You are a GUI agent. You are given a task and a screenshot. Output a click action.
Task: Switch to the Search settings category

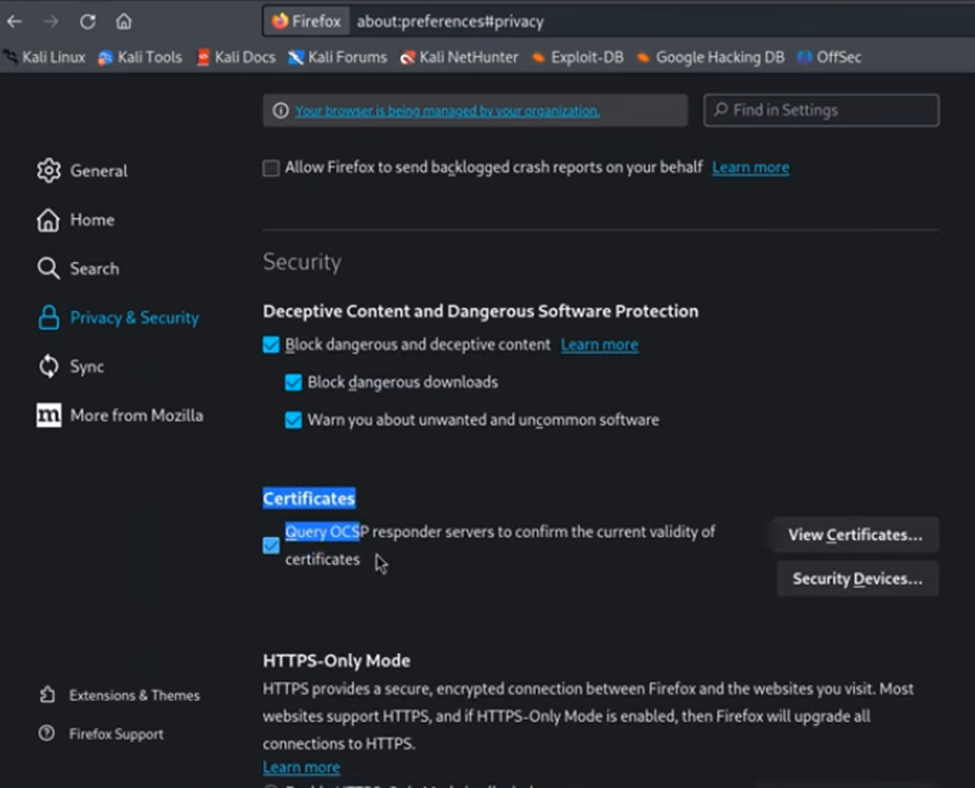95,269
